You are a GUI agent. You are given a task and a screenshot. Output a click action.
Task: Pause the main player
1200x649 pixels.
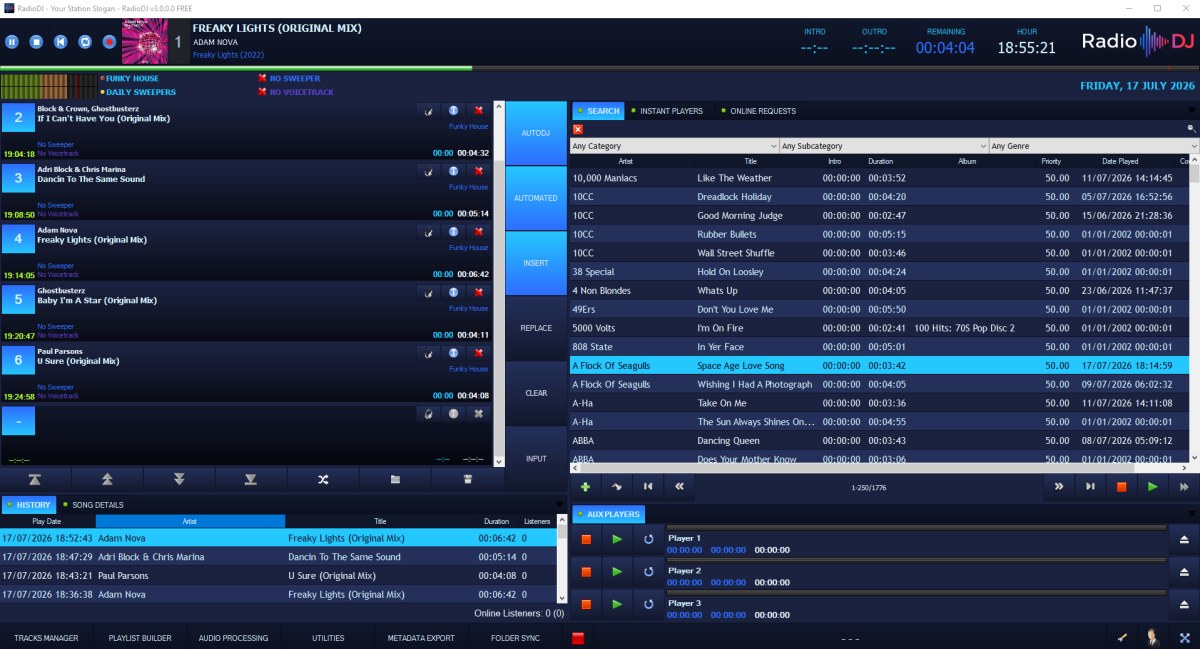[x=12, y=42]
